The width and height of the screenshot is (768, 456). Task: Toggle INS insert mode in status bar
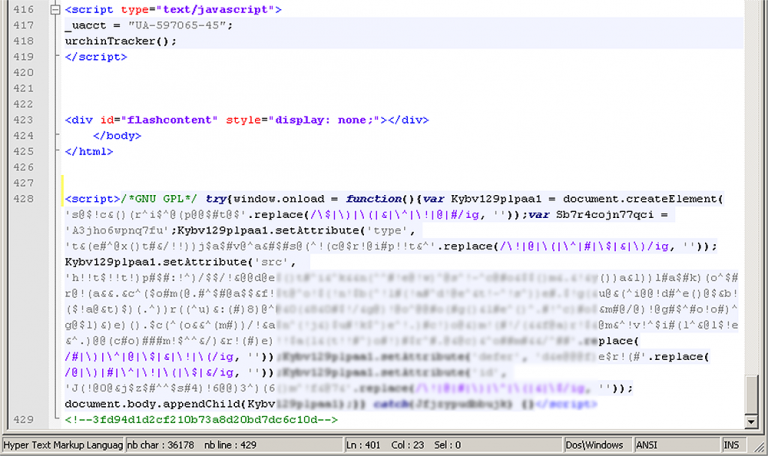pos(732,444)
